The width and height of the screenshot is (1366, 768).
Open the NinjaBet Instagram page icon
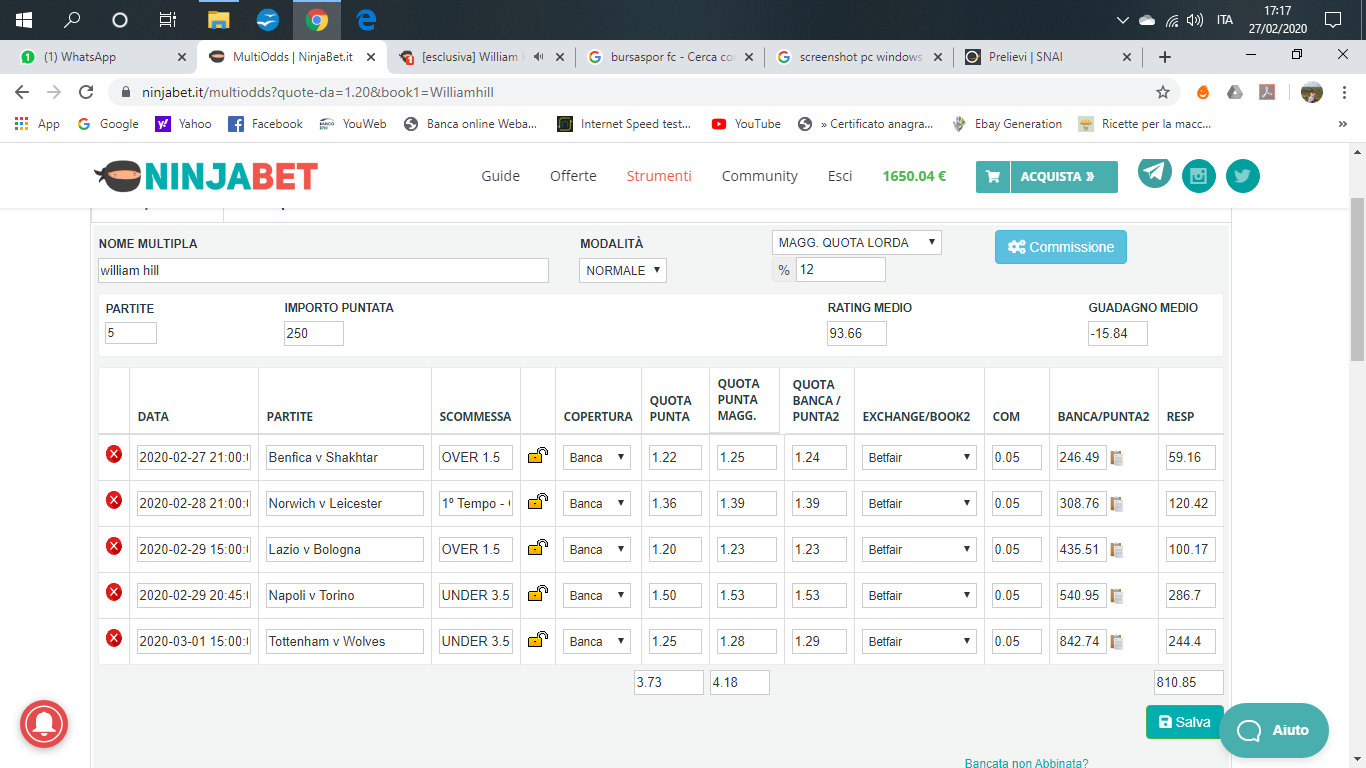[x=1199, y=176]
